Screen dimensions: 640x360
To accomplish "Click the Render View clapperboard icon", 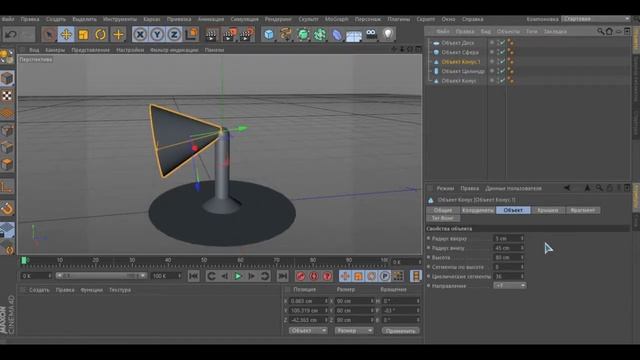I will tap(211, 35).
